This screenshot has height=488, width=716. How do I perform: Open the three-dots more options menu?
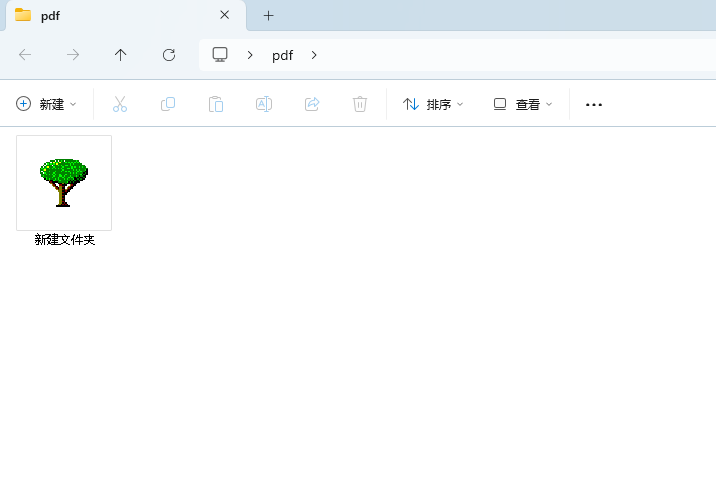coord(594,105)
